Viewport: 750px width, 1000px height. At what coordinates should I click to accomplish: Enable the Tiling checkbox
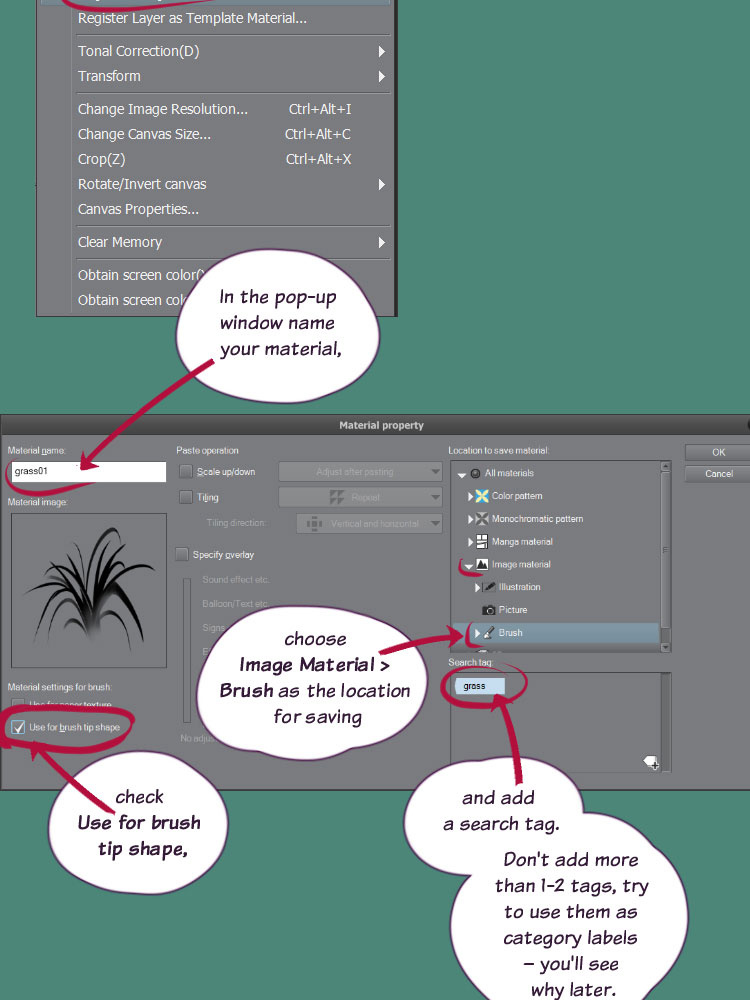click(185, 497)
